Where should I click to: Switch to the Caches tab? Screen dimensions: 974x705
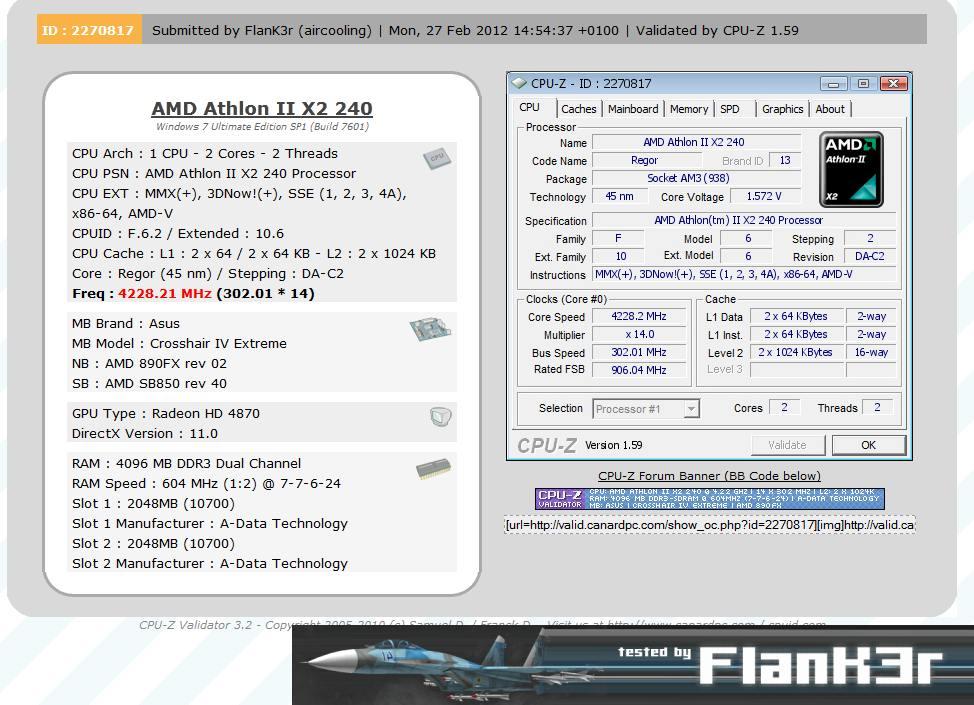(x=578, y=109)
